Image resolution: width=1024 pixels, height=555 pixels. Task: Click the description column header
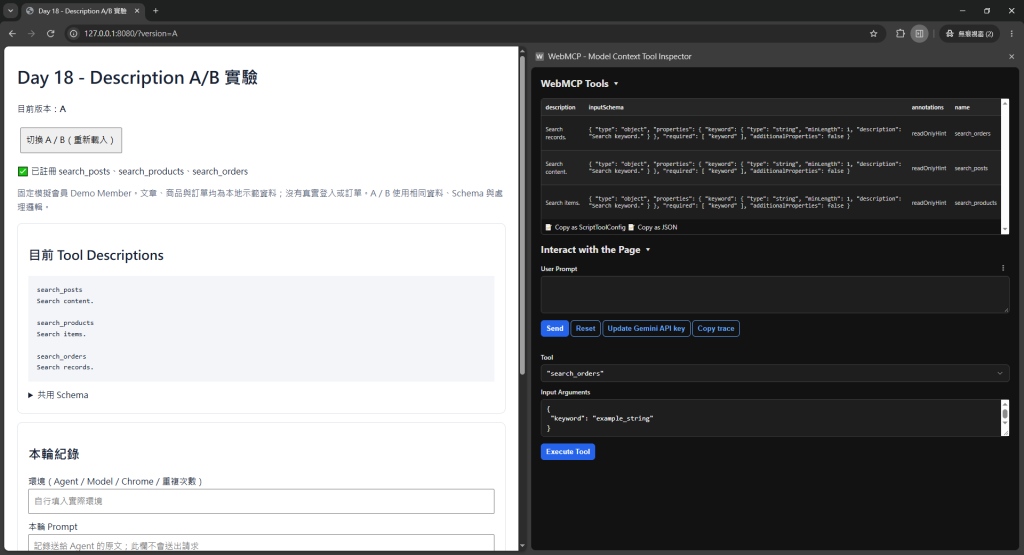pyautogui.click(x=560, y=107)
